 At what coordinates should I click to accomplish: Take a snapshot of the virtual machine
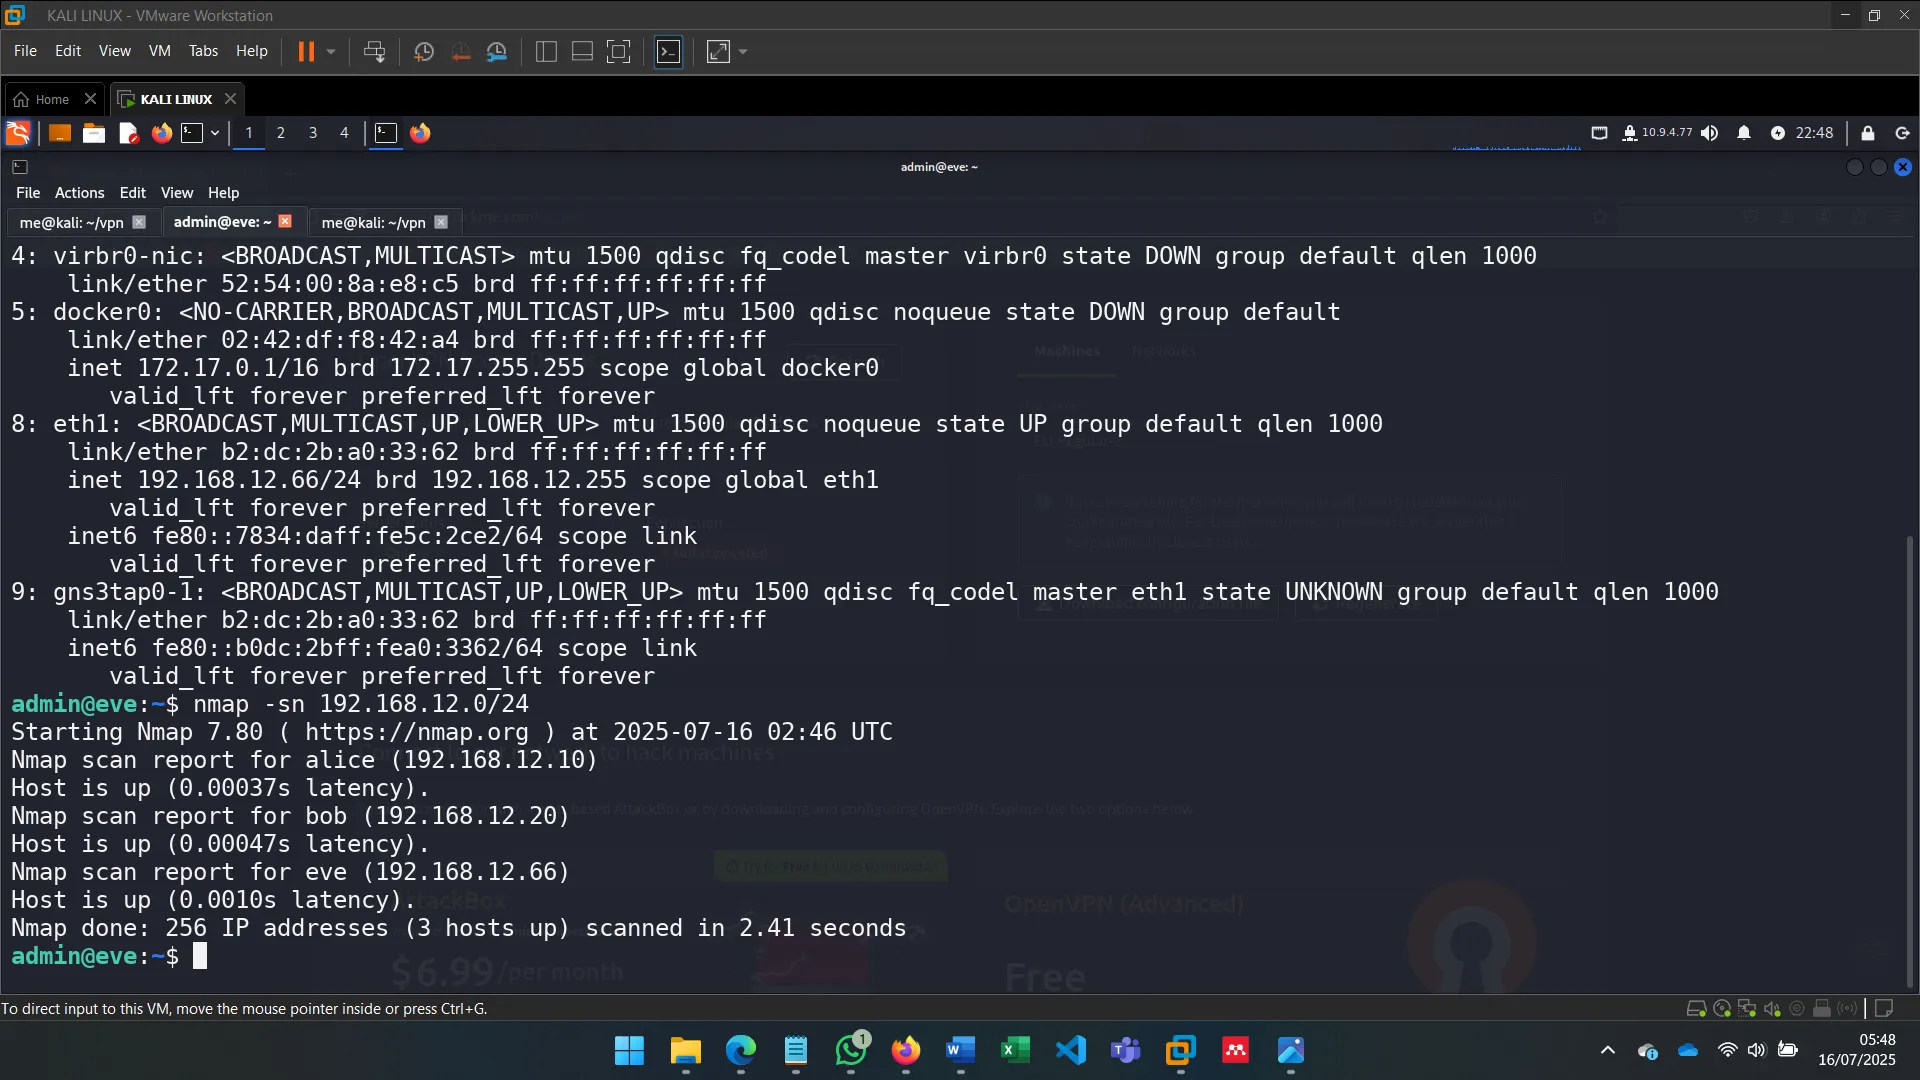[423, 51]
